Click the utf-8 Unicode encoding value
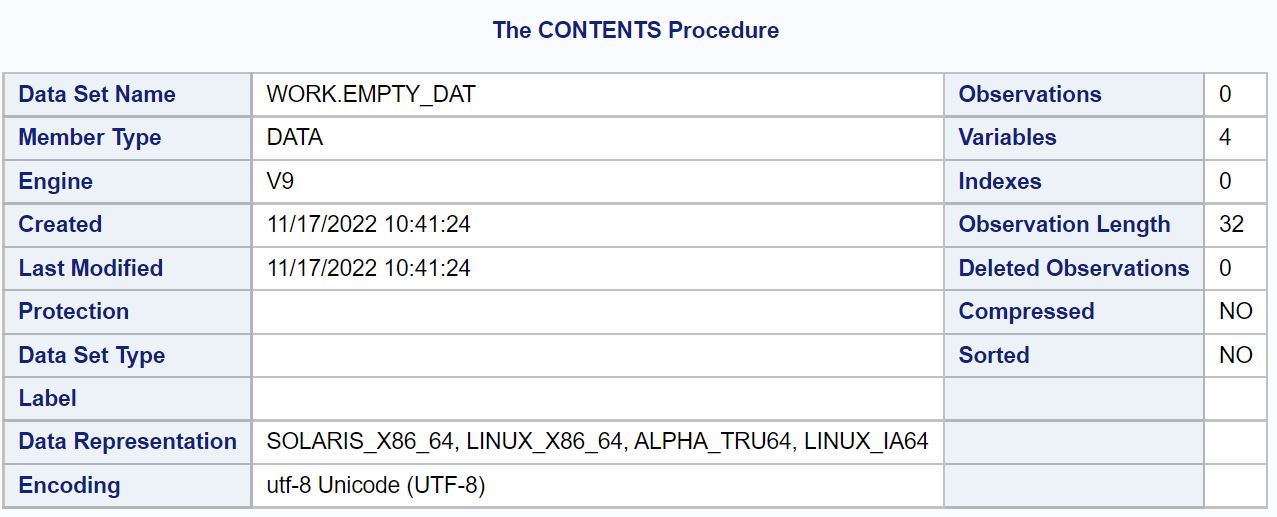This screenshot has width=1277, height=517. point(376,485)
